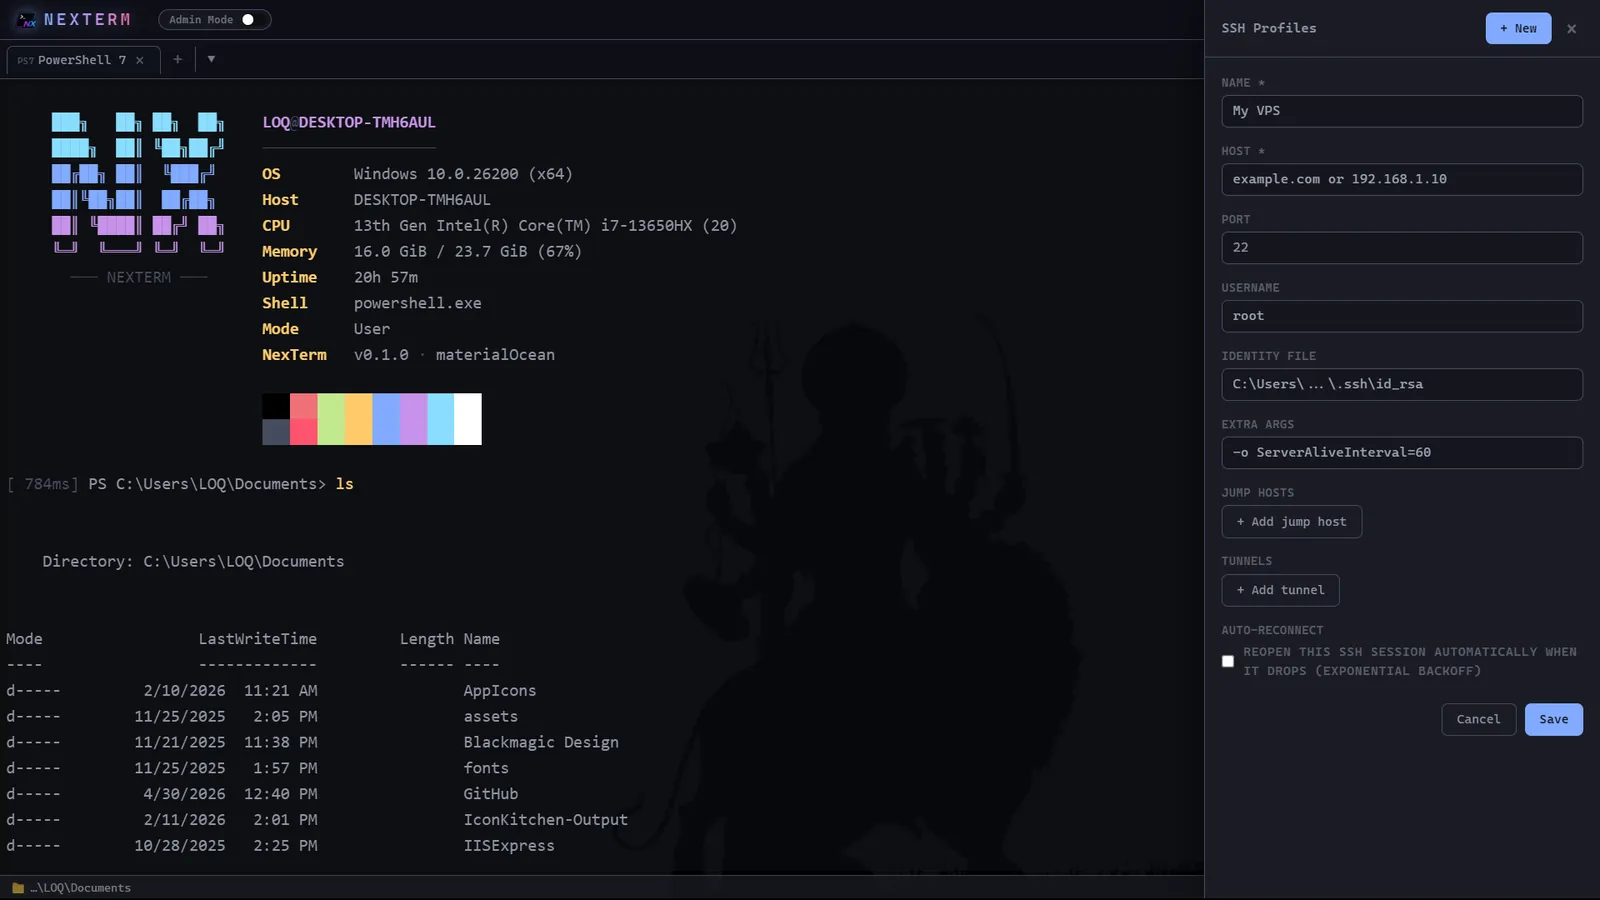1600x900 pixels.
Task: Close the PowerShell 7 tab
Action: [x=140, y=60]
